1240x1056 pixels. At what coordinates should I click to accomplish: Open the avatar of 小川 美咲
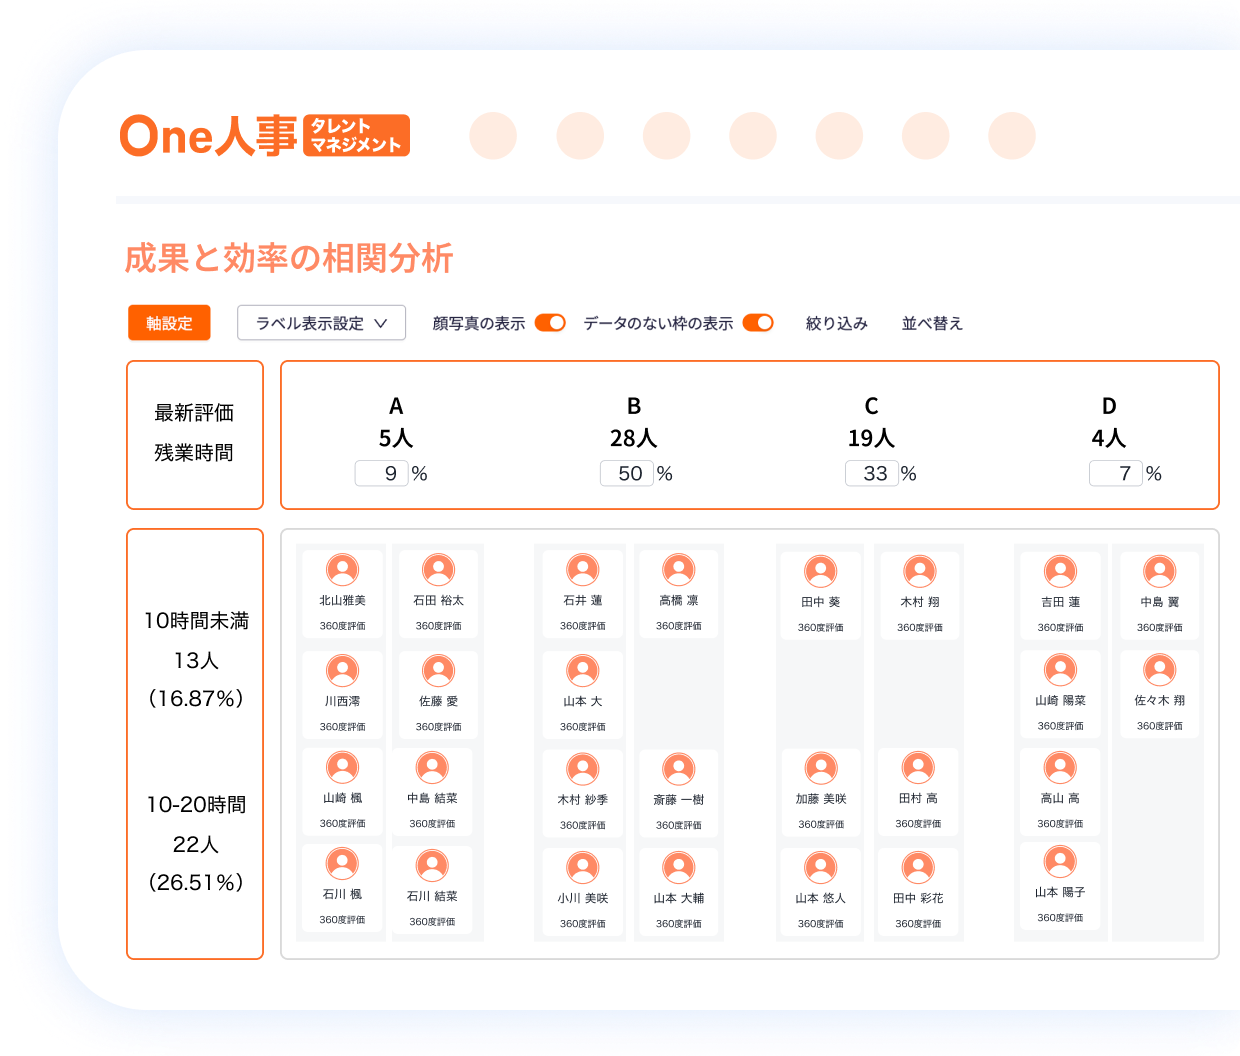point(583,868)
